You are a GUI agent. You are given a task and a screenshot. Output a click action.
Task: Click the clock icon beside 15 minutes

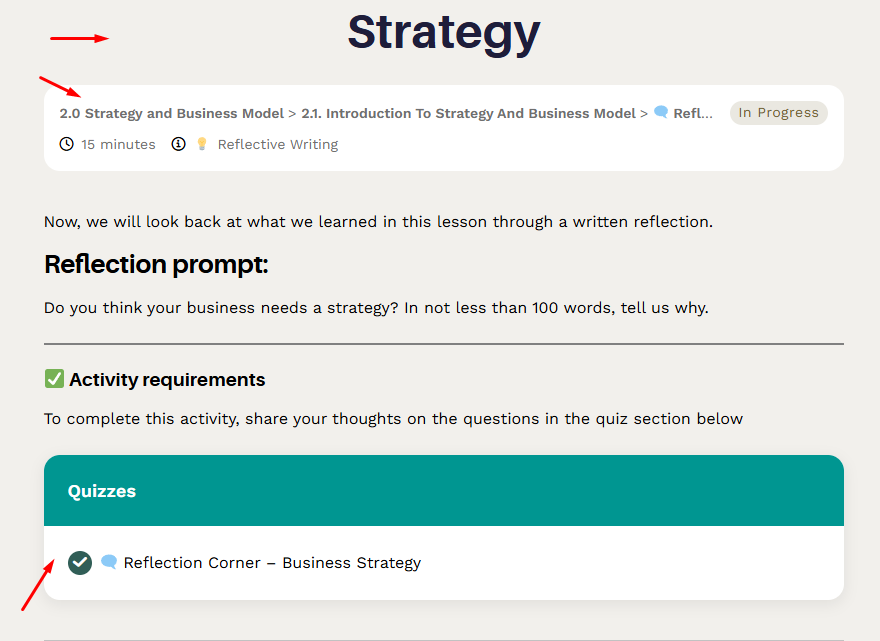tap(67, 144)
